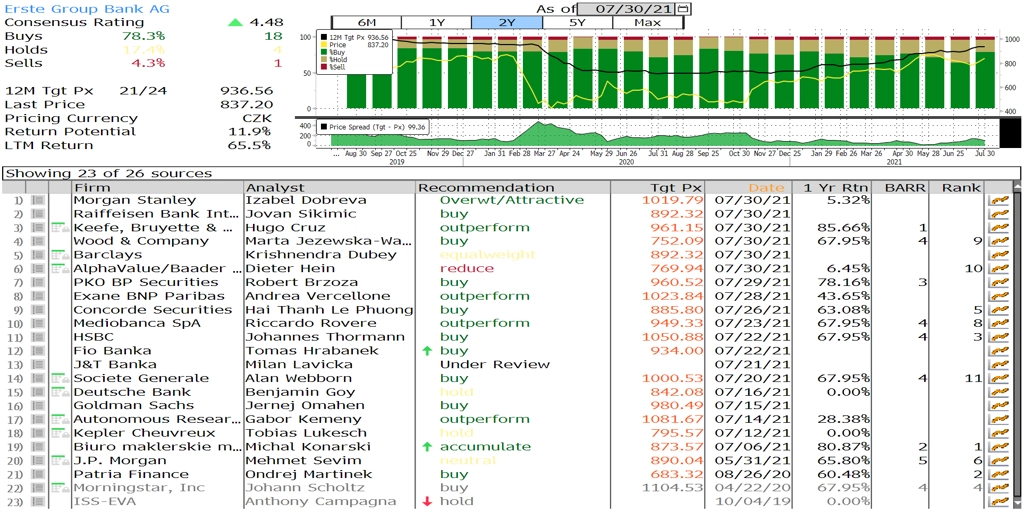Open the detail icon for HSBC row
This screenshot has width=1024, height=513.
[x=38, y=337]
